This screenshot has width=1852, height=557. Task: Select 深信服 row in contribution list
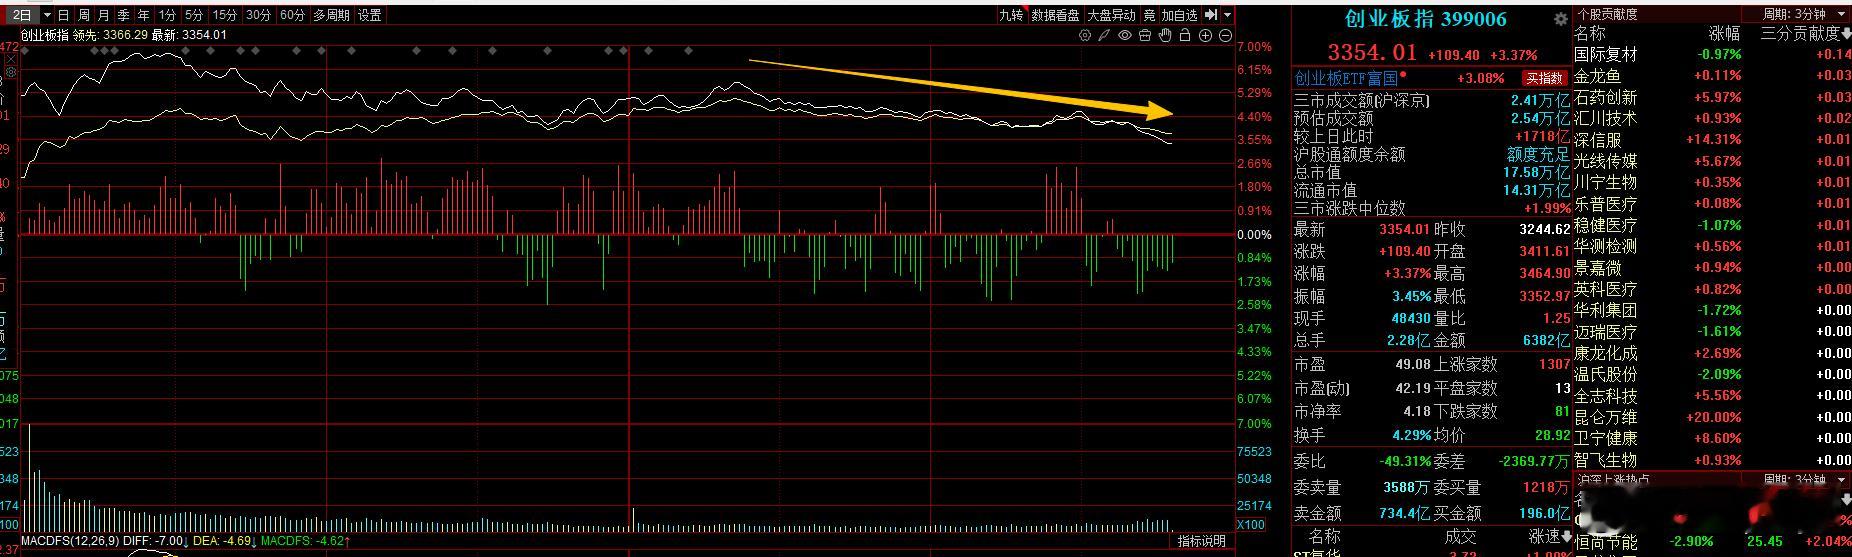[1712, 140]
